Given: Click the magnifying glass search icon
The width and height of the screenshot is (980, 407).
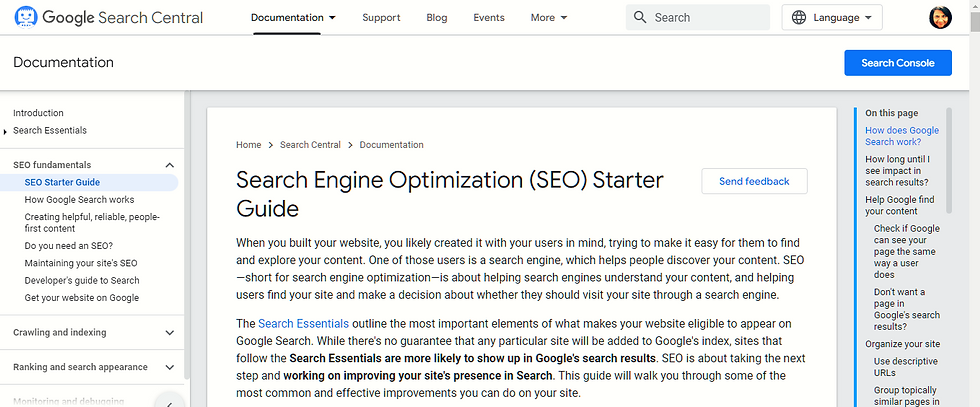Looking at the screenshot, I should (641, 17).
